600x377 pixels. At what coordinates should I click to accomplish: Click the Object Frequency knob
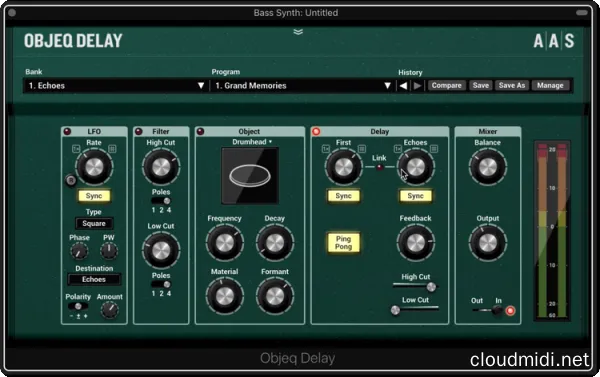(x=225, y=243)
